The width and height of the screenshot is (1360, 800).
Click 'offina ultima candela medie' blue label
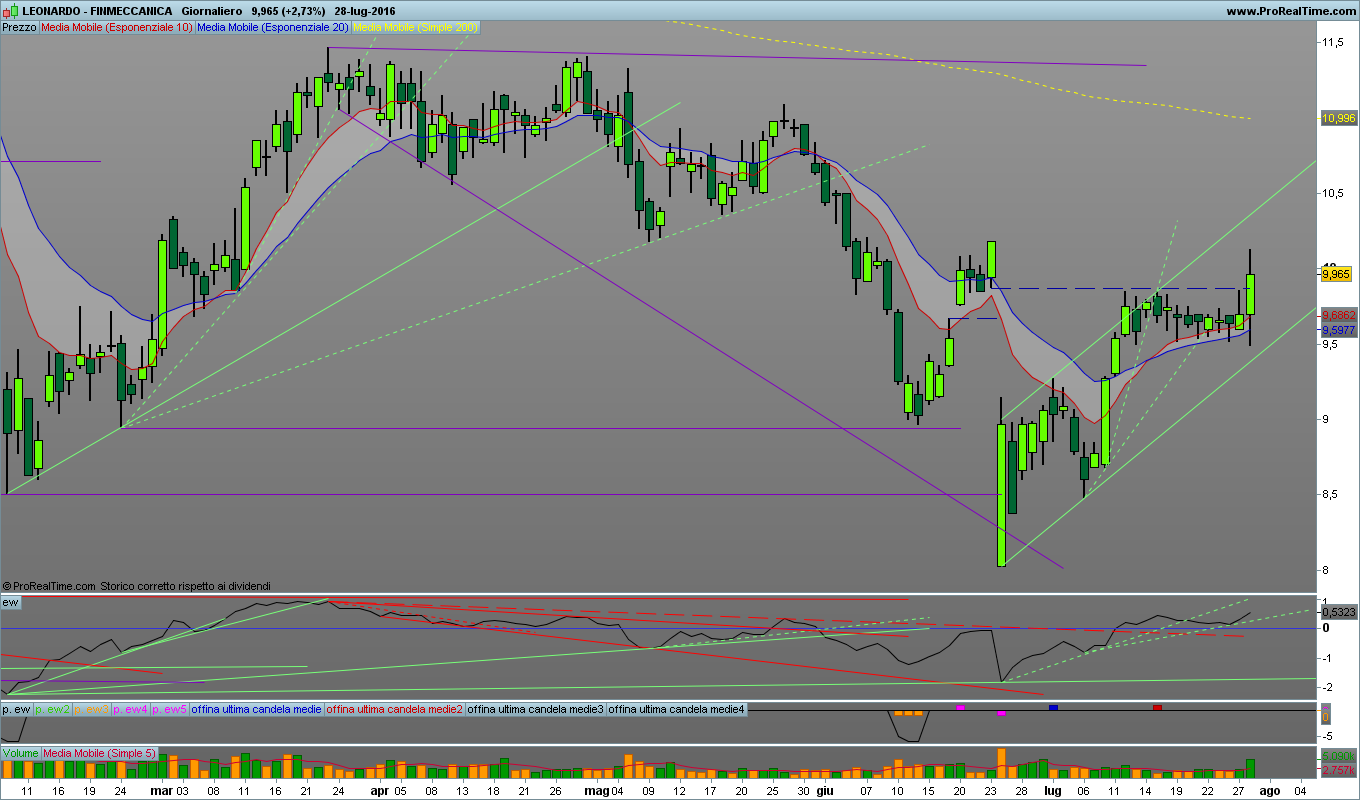tap(257, 709)
